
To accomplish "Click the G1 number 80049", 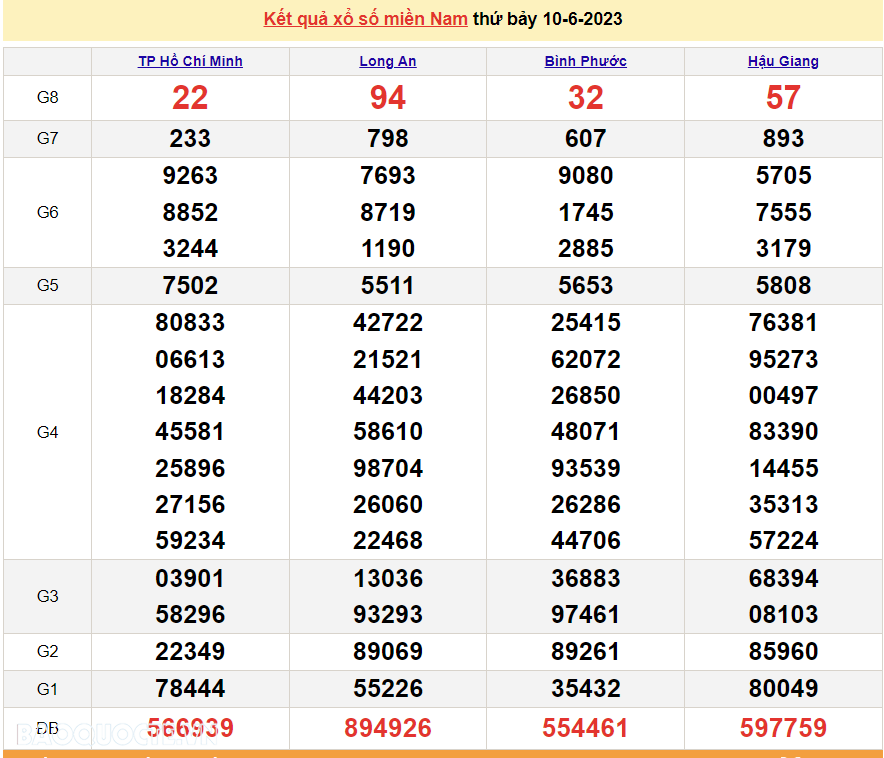I will 783,689.
